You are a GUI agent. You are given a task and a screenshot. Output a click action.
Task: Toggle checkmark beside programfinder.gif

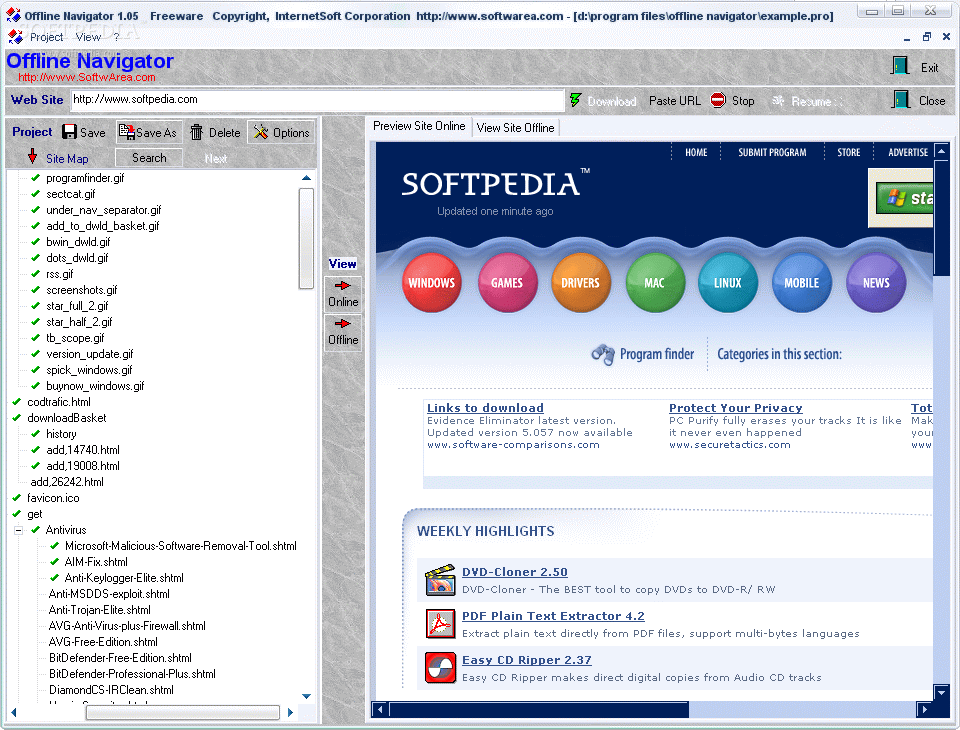(36, 178)
